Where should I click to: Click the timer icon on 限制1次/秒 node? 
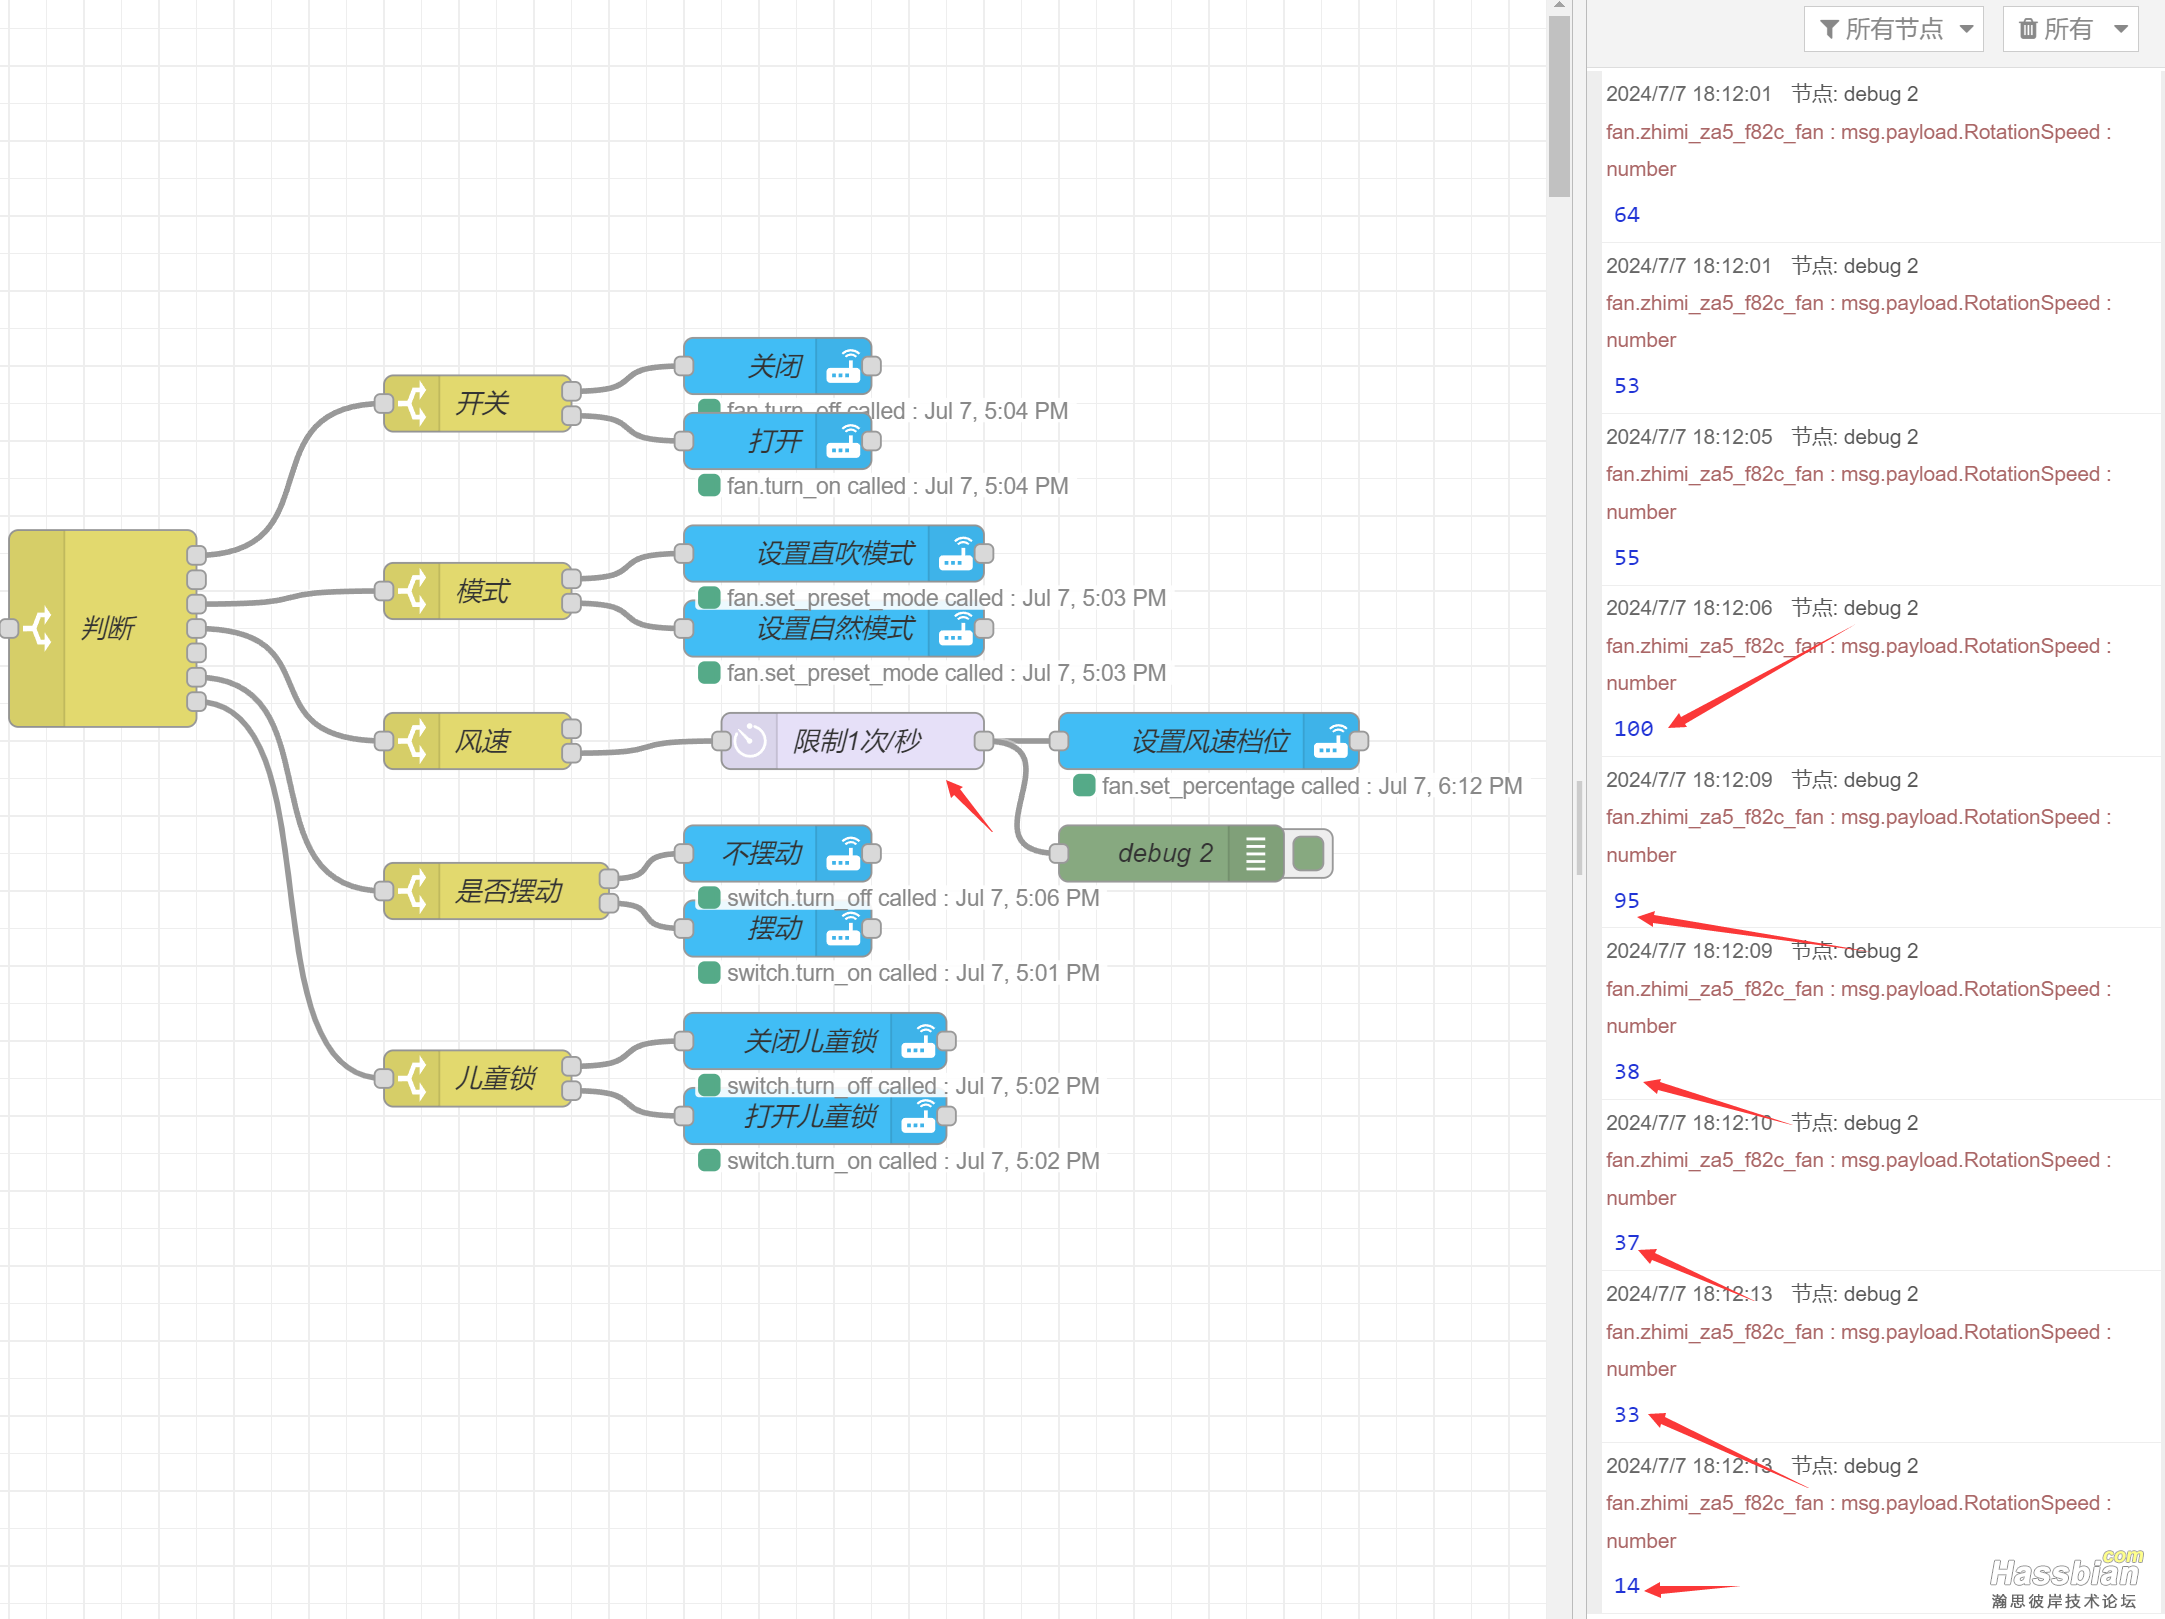tap(750, 741)
